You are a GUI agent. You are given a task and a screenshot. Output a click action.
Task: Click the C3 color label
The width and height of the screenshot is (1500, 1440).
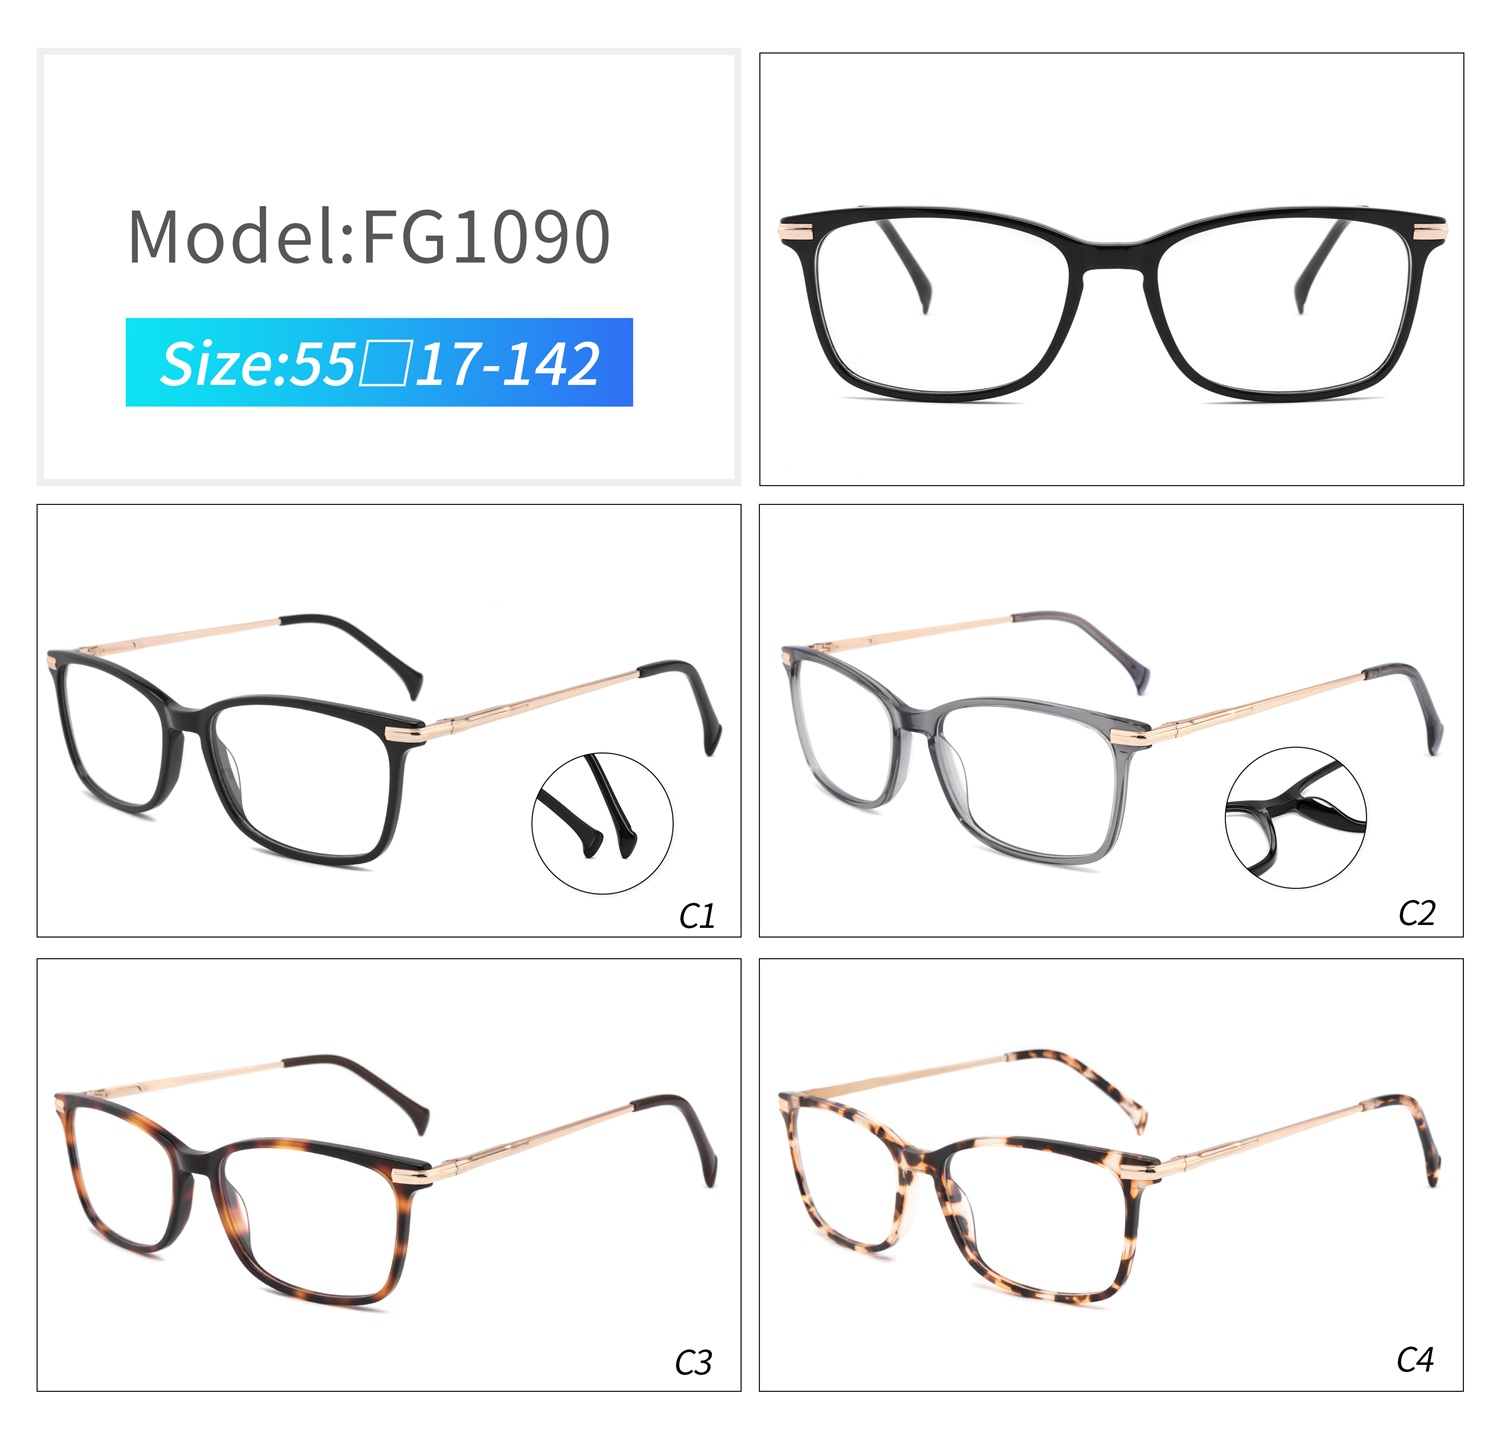[x=694, y=1362]
